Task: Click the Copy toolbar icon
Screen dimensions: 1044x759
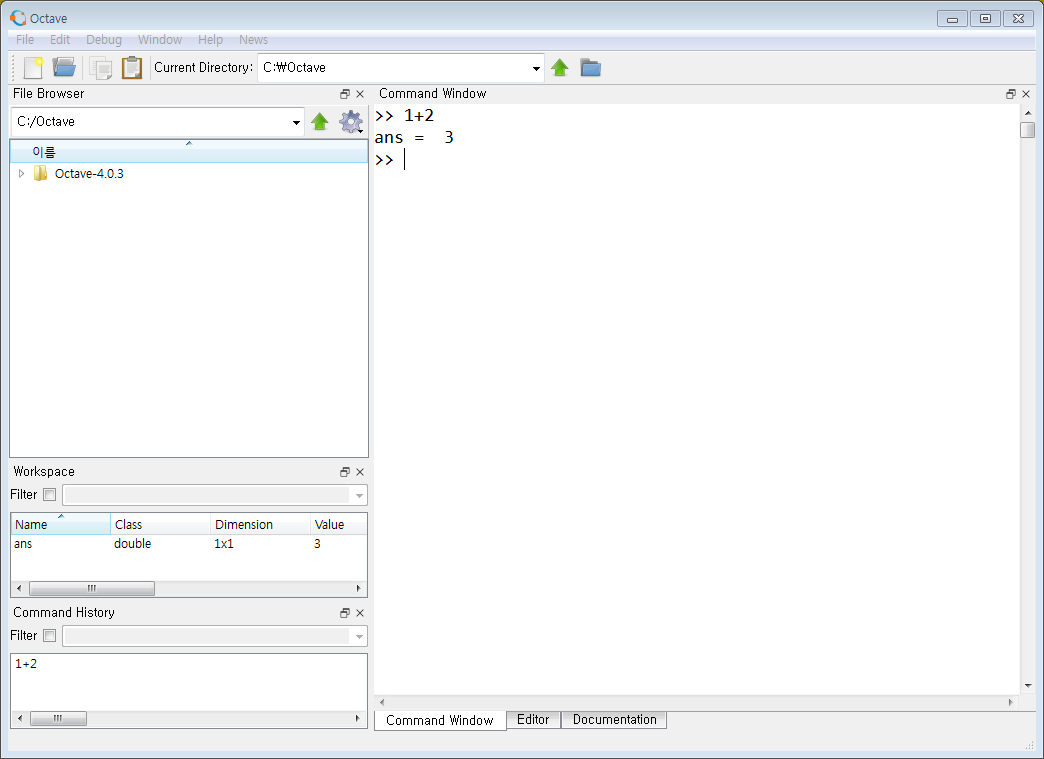Action: (101, 67)
